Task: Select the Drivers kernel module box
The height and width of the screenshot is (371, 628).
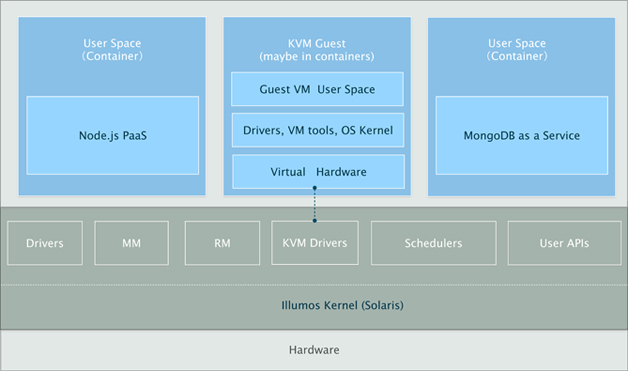Action: 45,243
